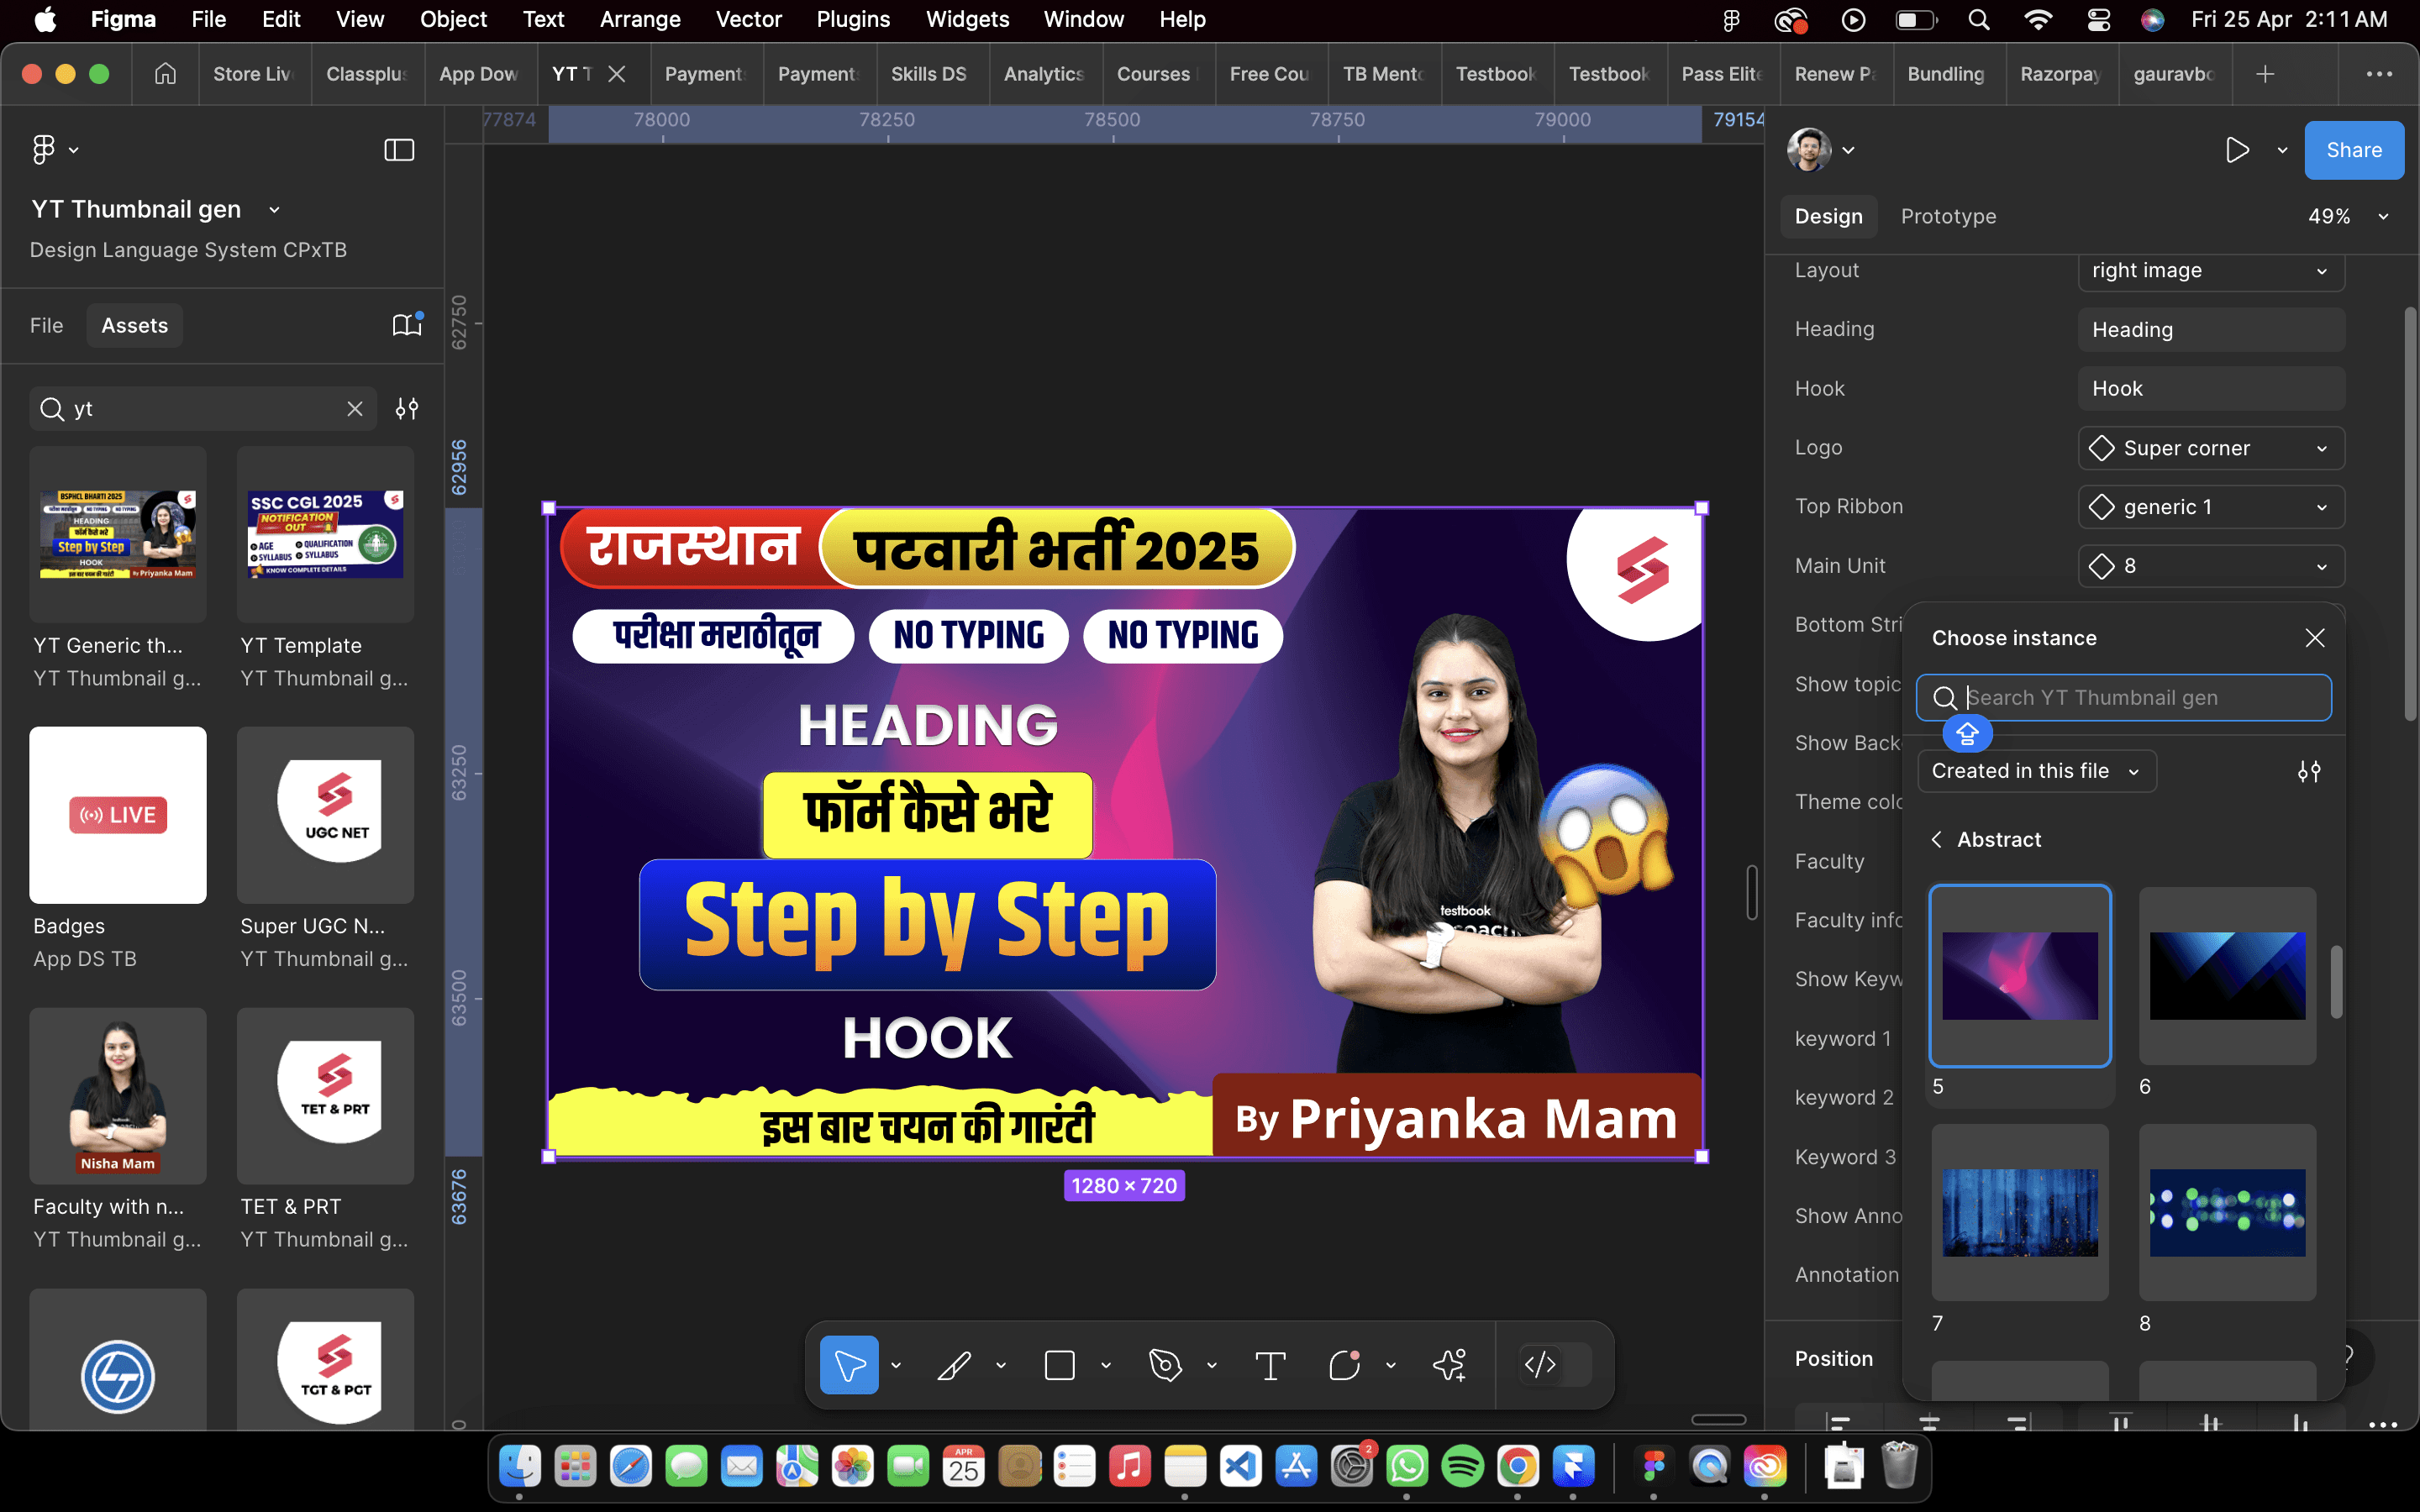Toggle the sidebar minimize panel icon
This screenshot has width=2420, height=1512.
click(399, 150)
